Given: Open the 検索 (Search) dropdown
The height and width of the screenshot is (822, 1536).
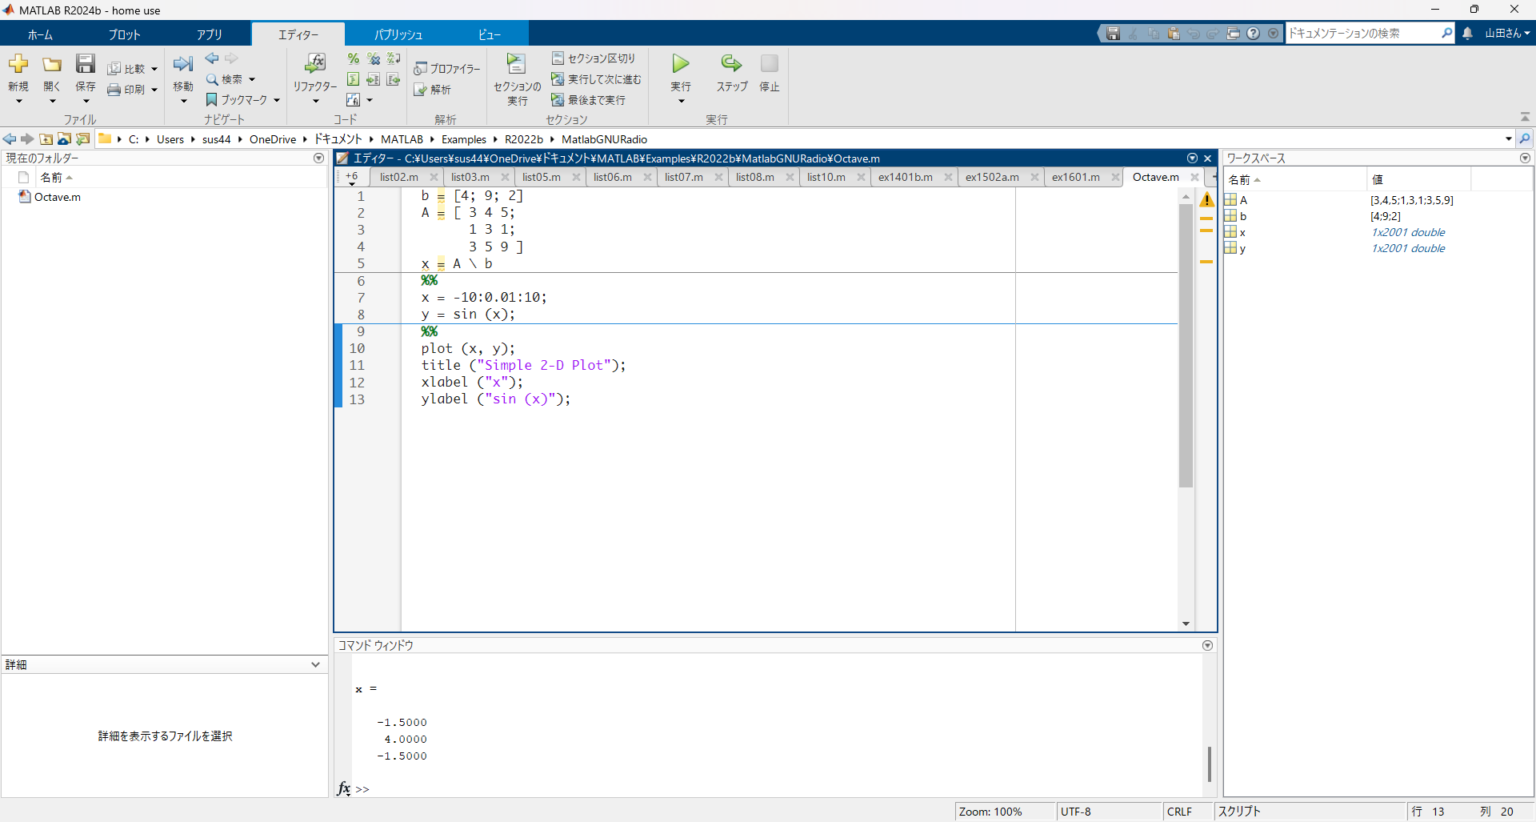Looking at the screenshot, I should tap(229, 78).
